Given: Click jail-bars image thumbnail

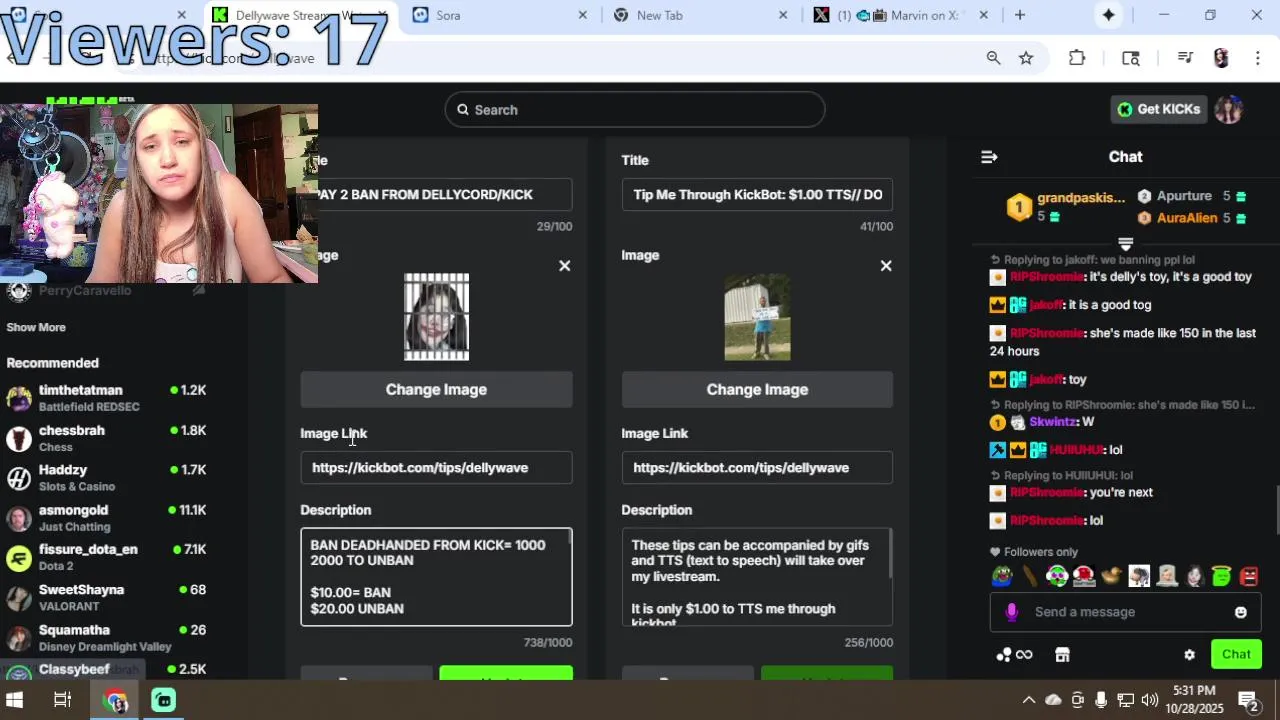Looking at the screenshot, I should point(436,317).
